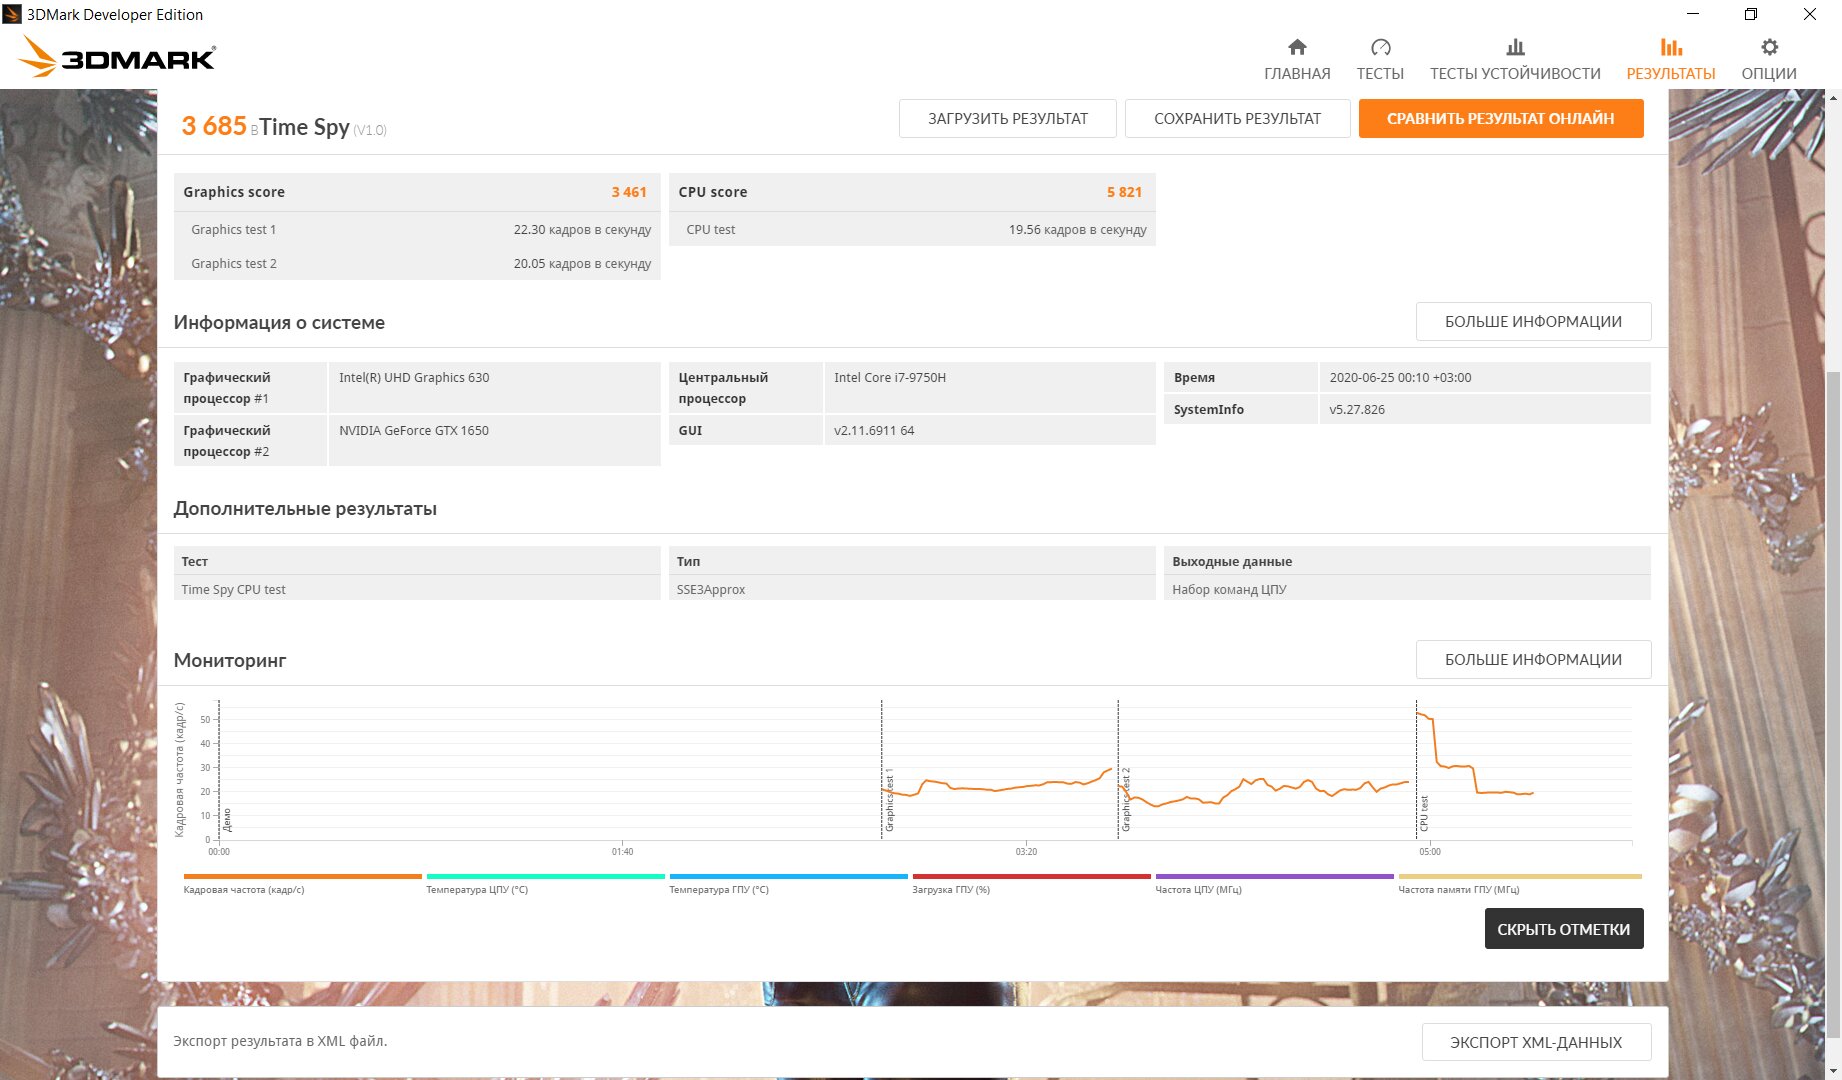Viewport: 1842px width, 1080px height.
Task: Click the home icon above ГЛАВНАЯ
Action: [1297, 47]
